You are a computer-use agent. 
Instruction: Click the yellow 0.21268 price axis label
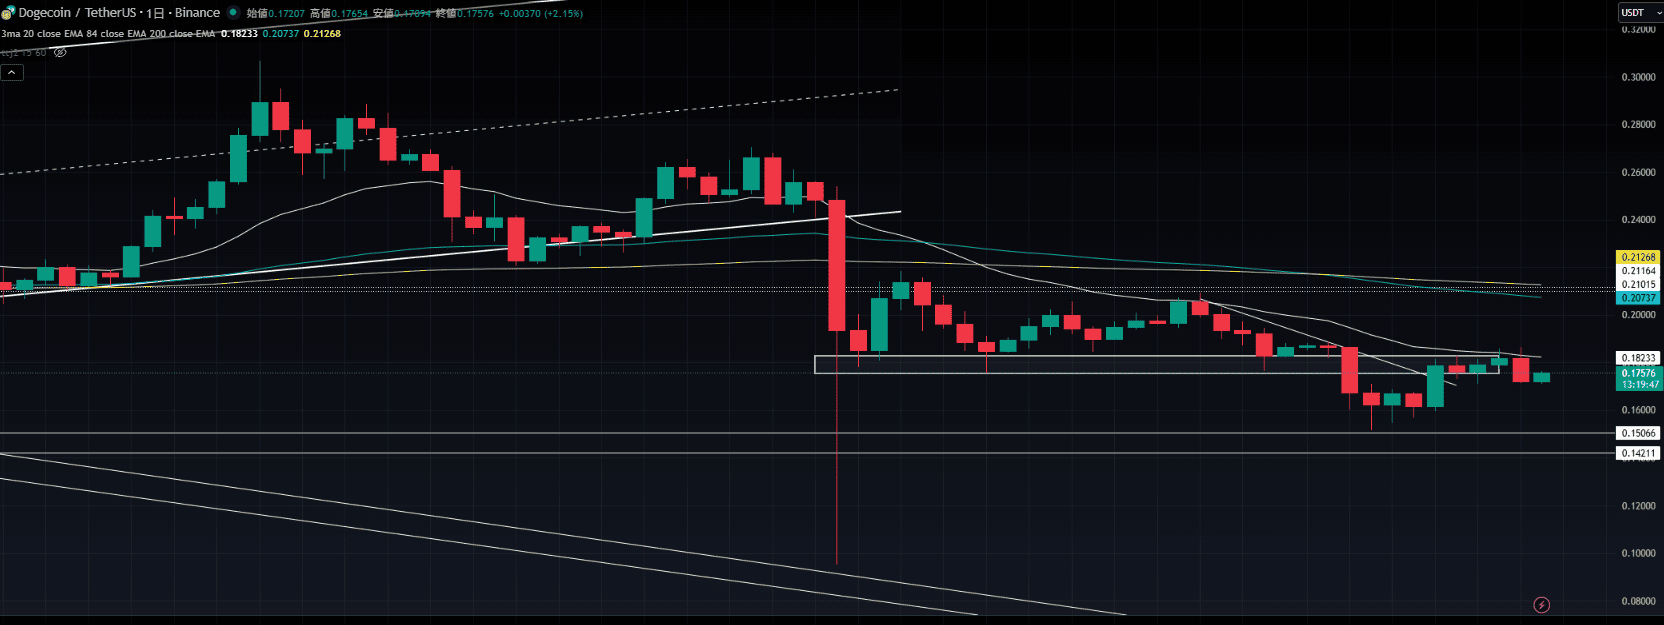[x=1638, y=257]
